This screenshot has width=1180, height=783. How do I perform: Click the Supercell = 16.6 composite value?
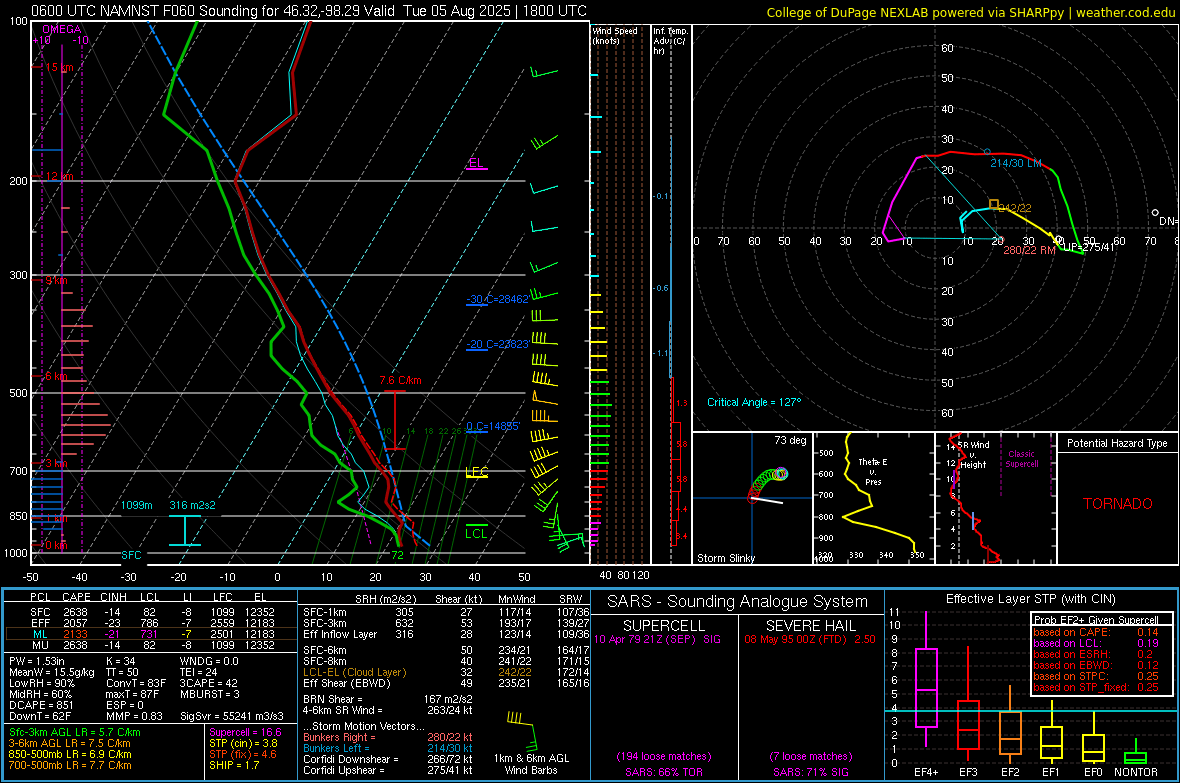245,732
